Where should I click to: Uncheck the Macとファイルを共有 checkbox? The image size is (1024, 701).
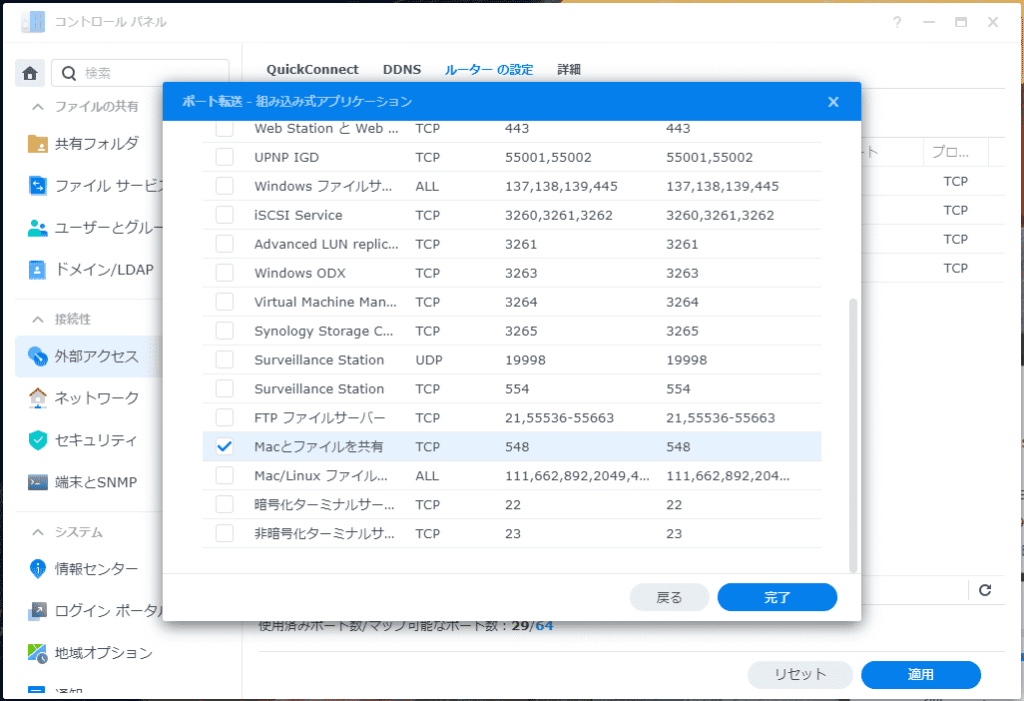(x=225, y=447)
